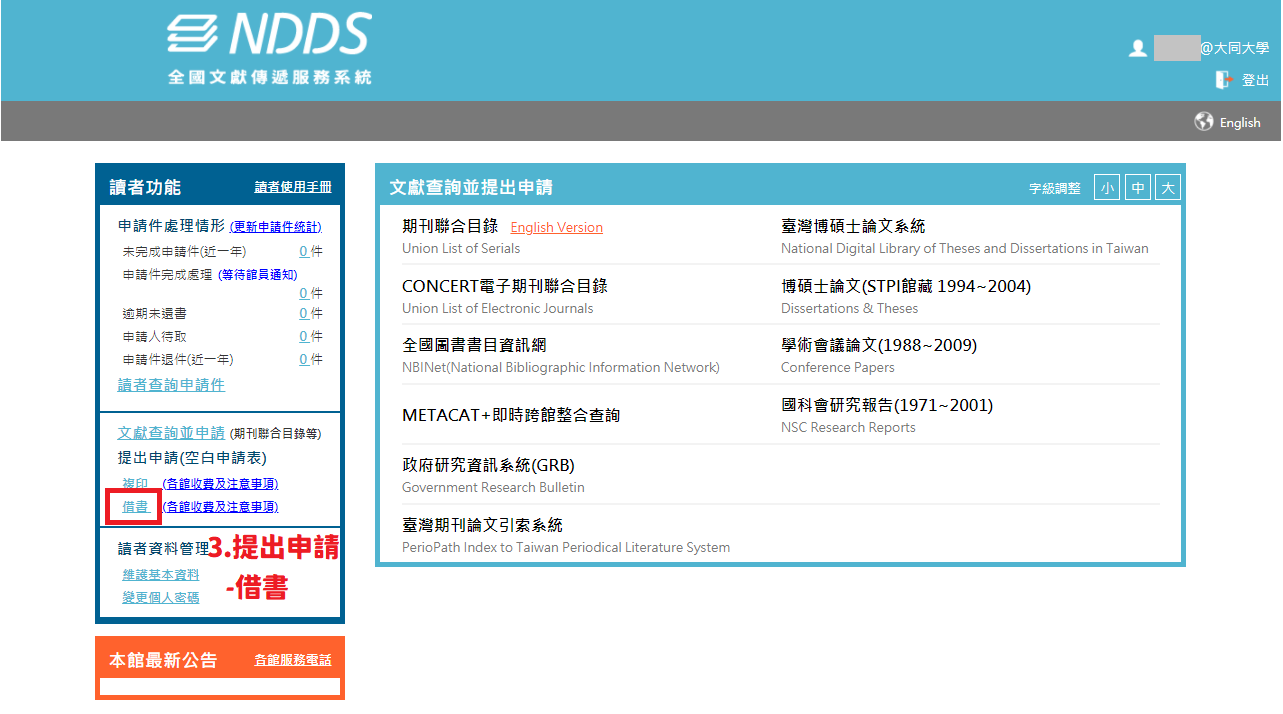The height and width of the screenshot is (714, 1283).
Task: Click the user profile icon
Action: point(1137,48)
